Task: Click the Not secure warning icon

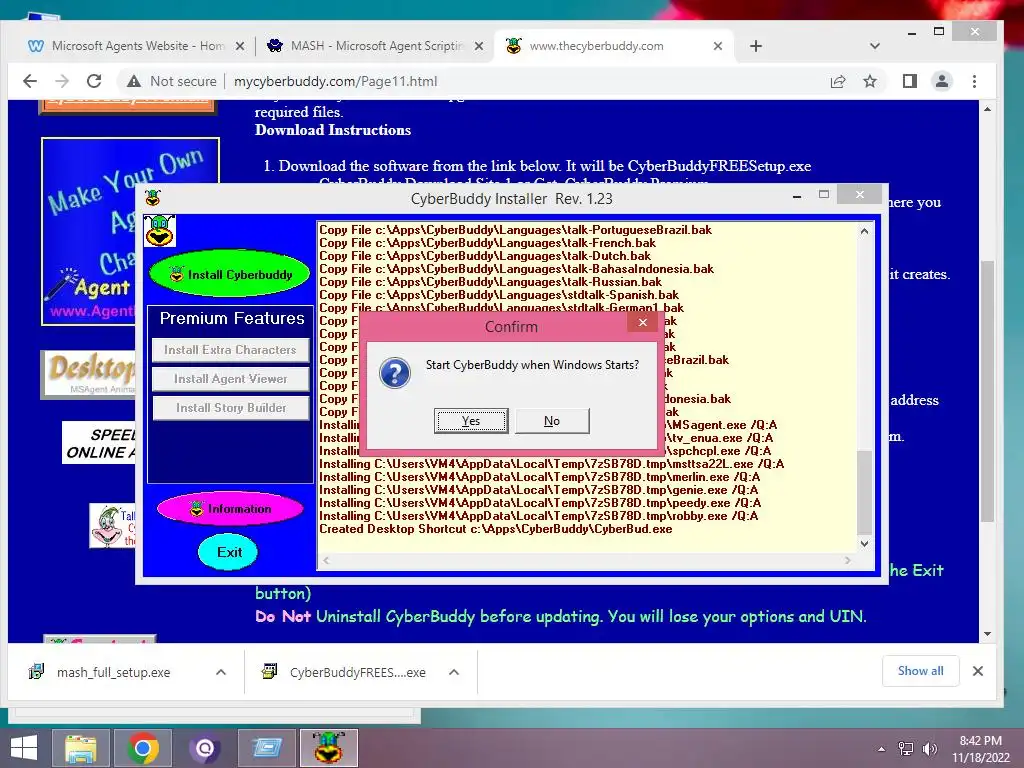Action: pos(134,81)
